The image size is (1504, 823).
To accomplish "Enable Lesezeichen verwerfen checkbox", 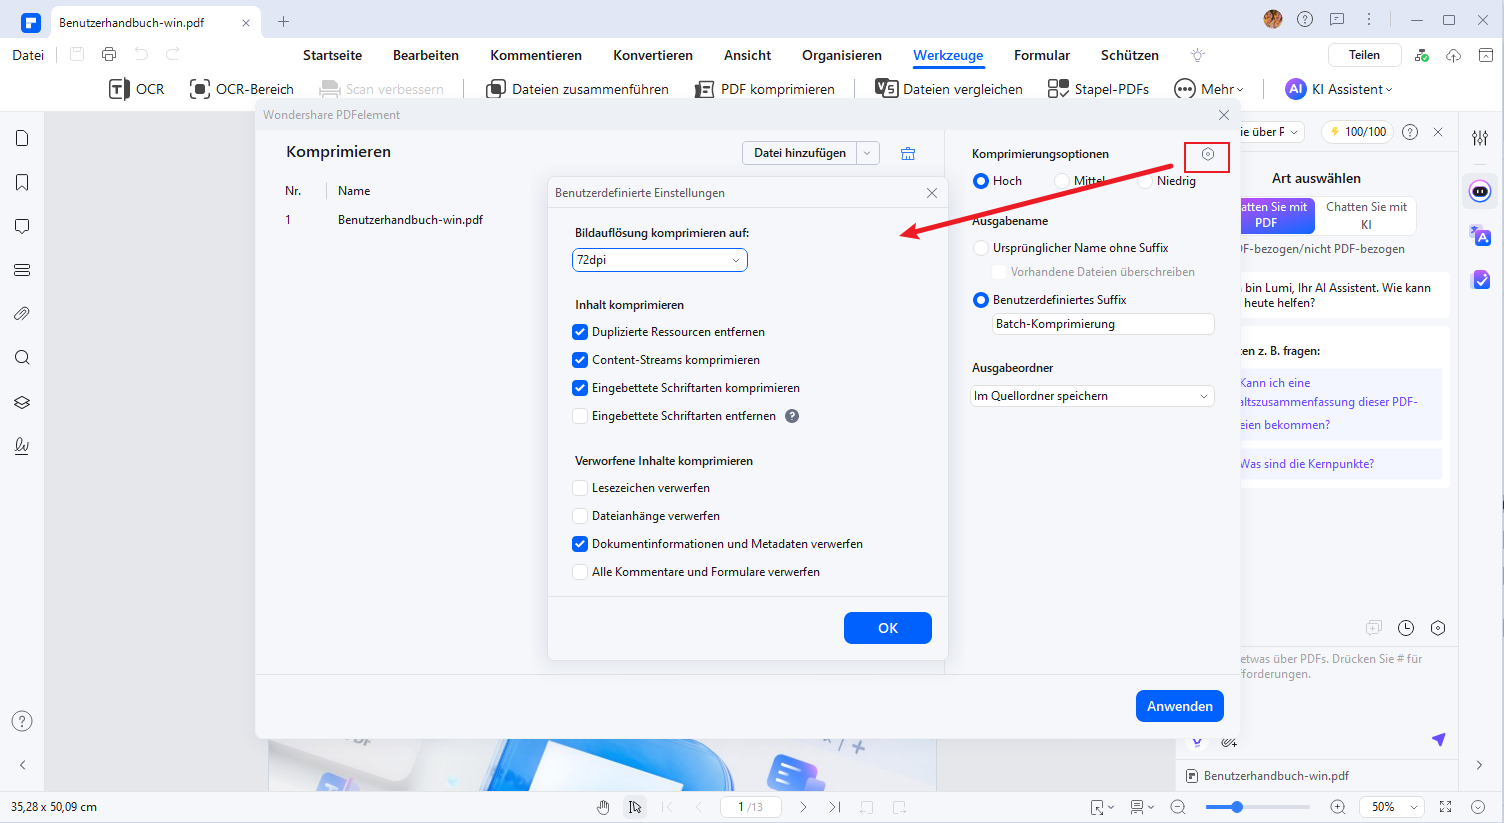I will pos(580,488).
